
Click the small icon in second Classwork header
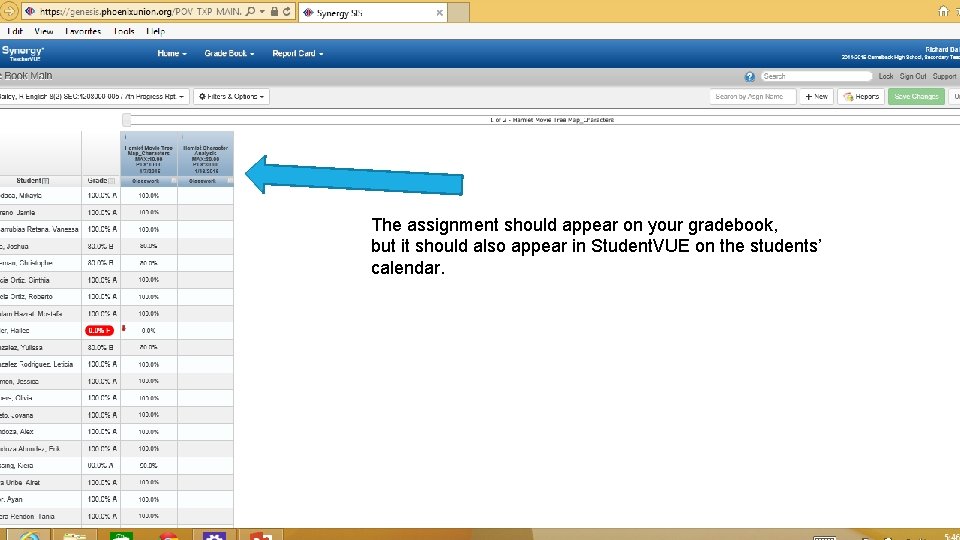pyautogui.click(x=230, y=181)
